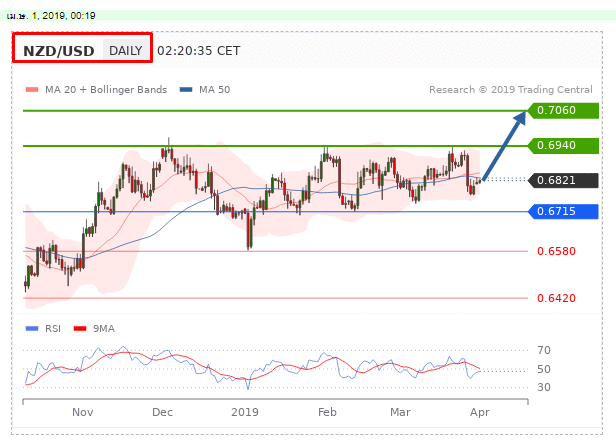Click the Feb label on time axis
Screen dimensions: 616x441
327,412
